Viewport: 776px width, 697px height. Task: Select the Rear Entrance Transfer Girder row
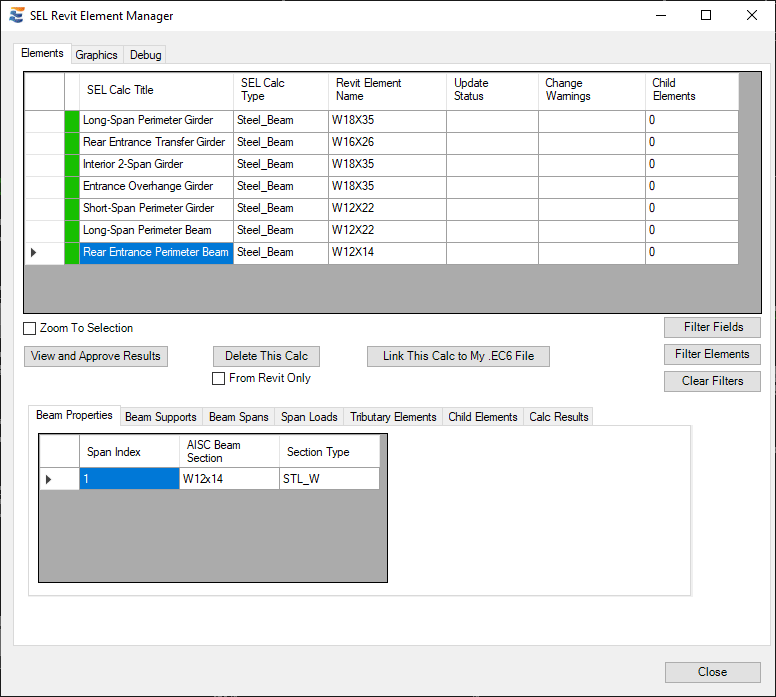tap(154, 143)
